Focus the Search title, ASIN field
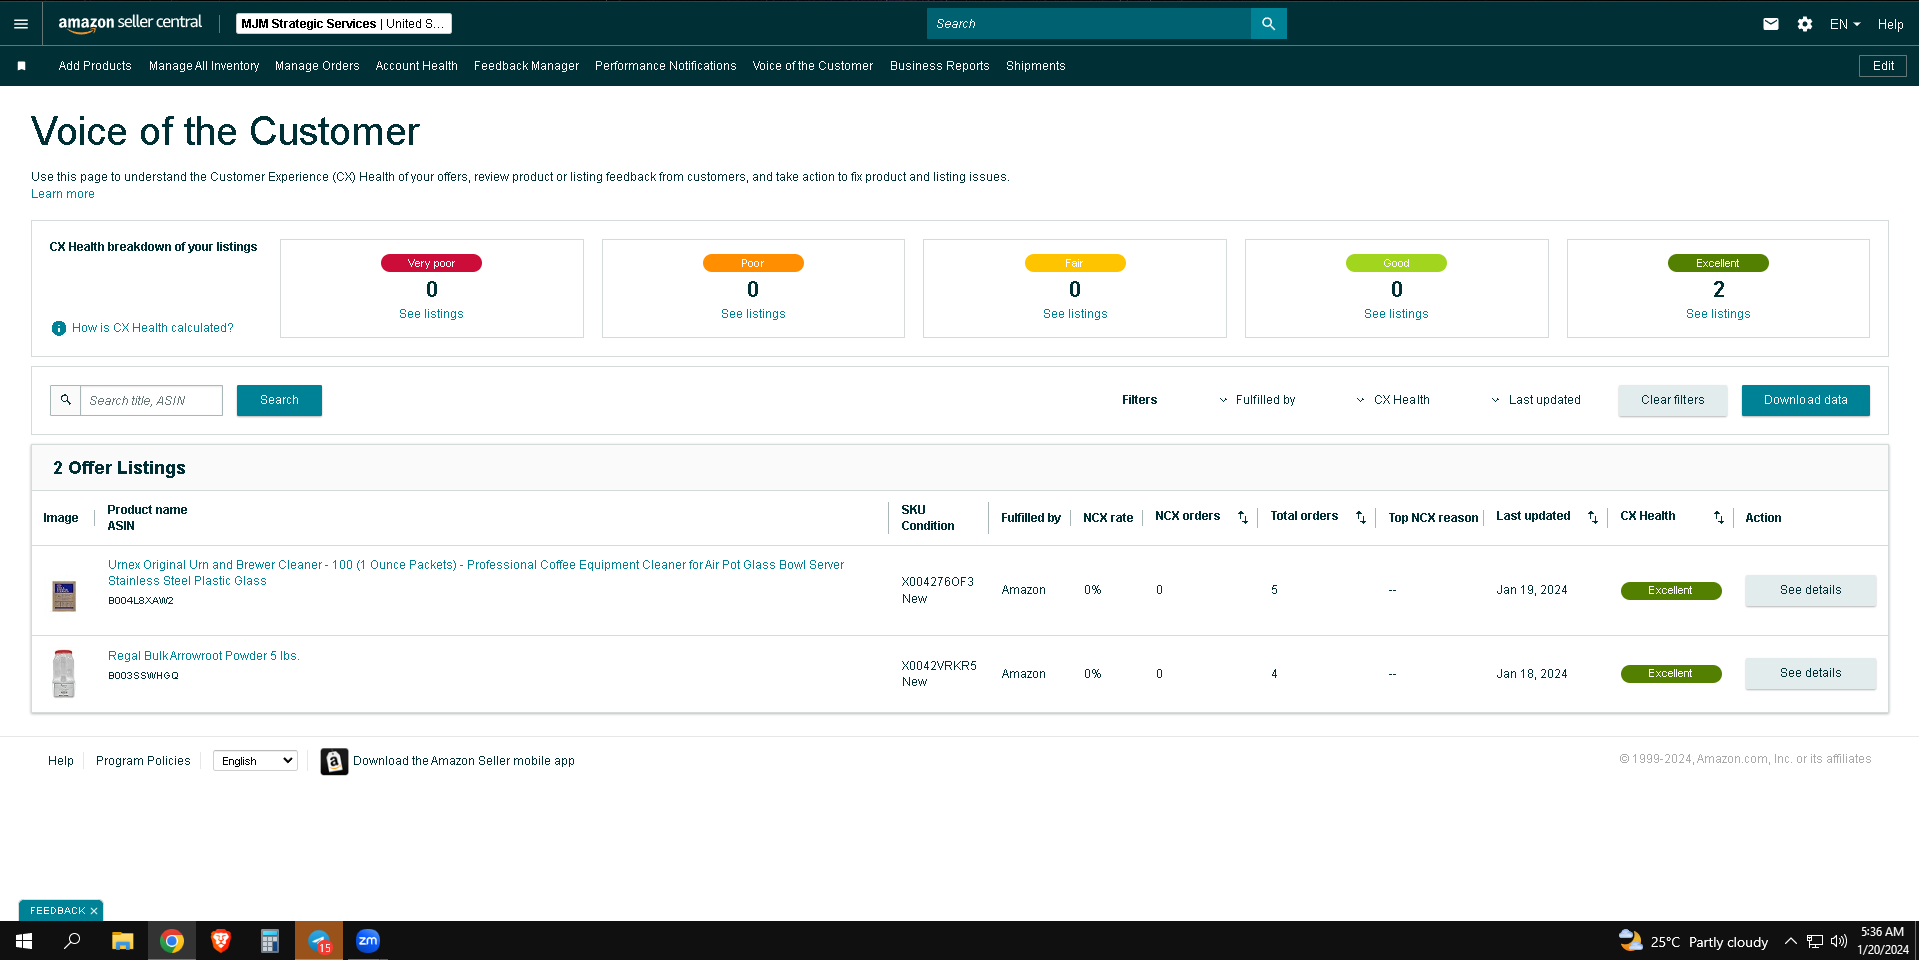 point(151,400)
